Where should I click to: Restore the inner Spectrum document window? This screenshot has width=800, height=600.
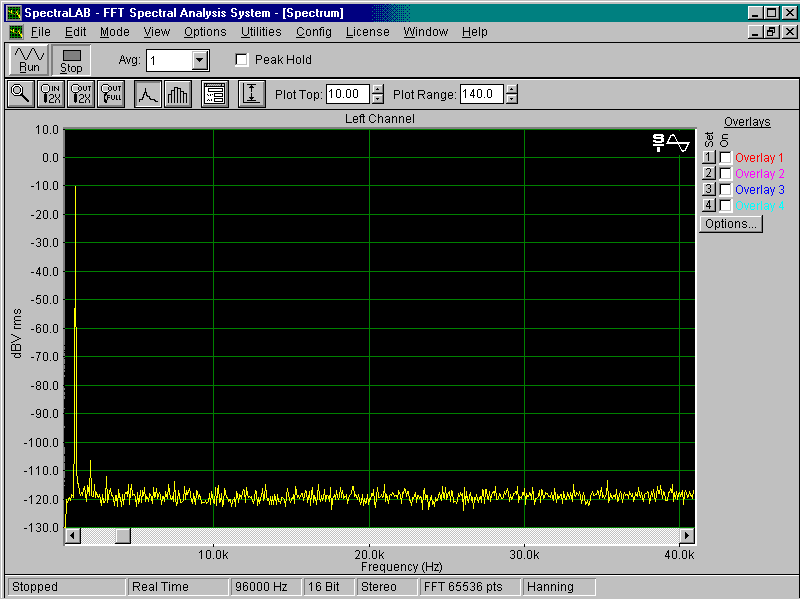click(772, 32)
